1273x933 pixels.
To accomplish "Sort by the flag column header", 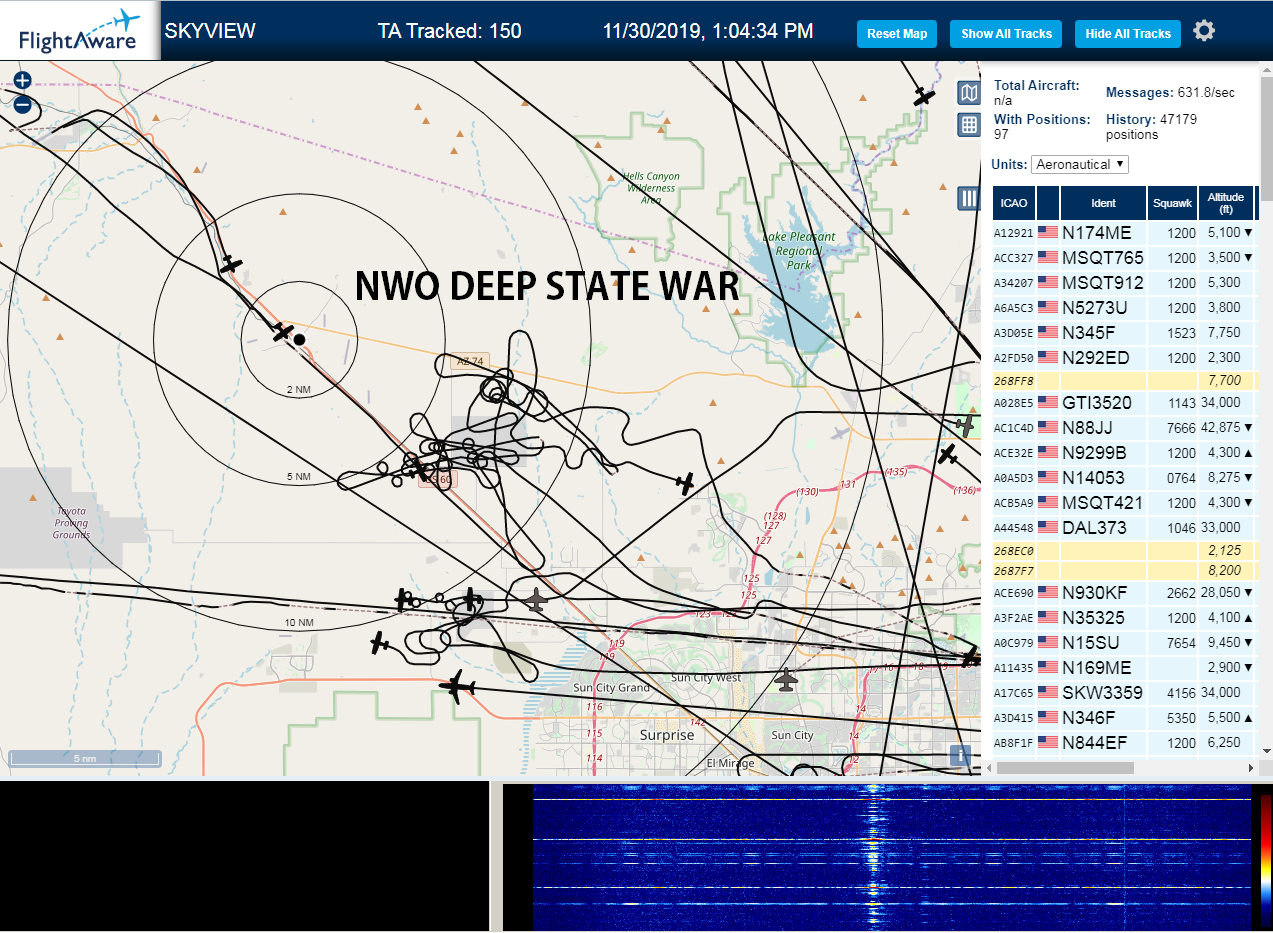I will (x=1048, y=203).
